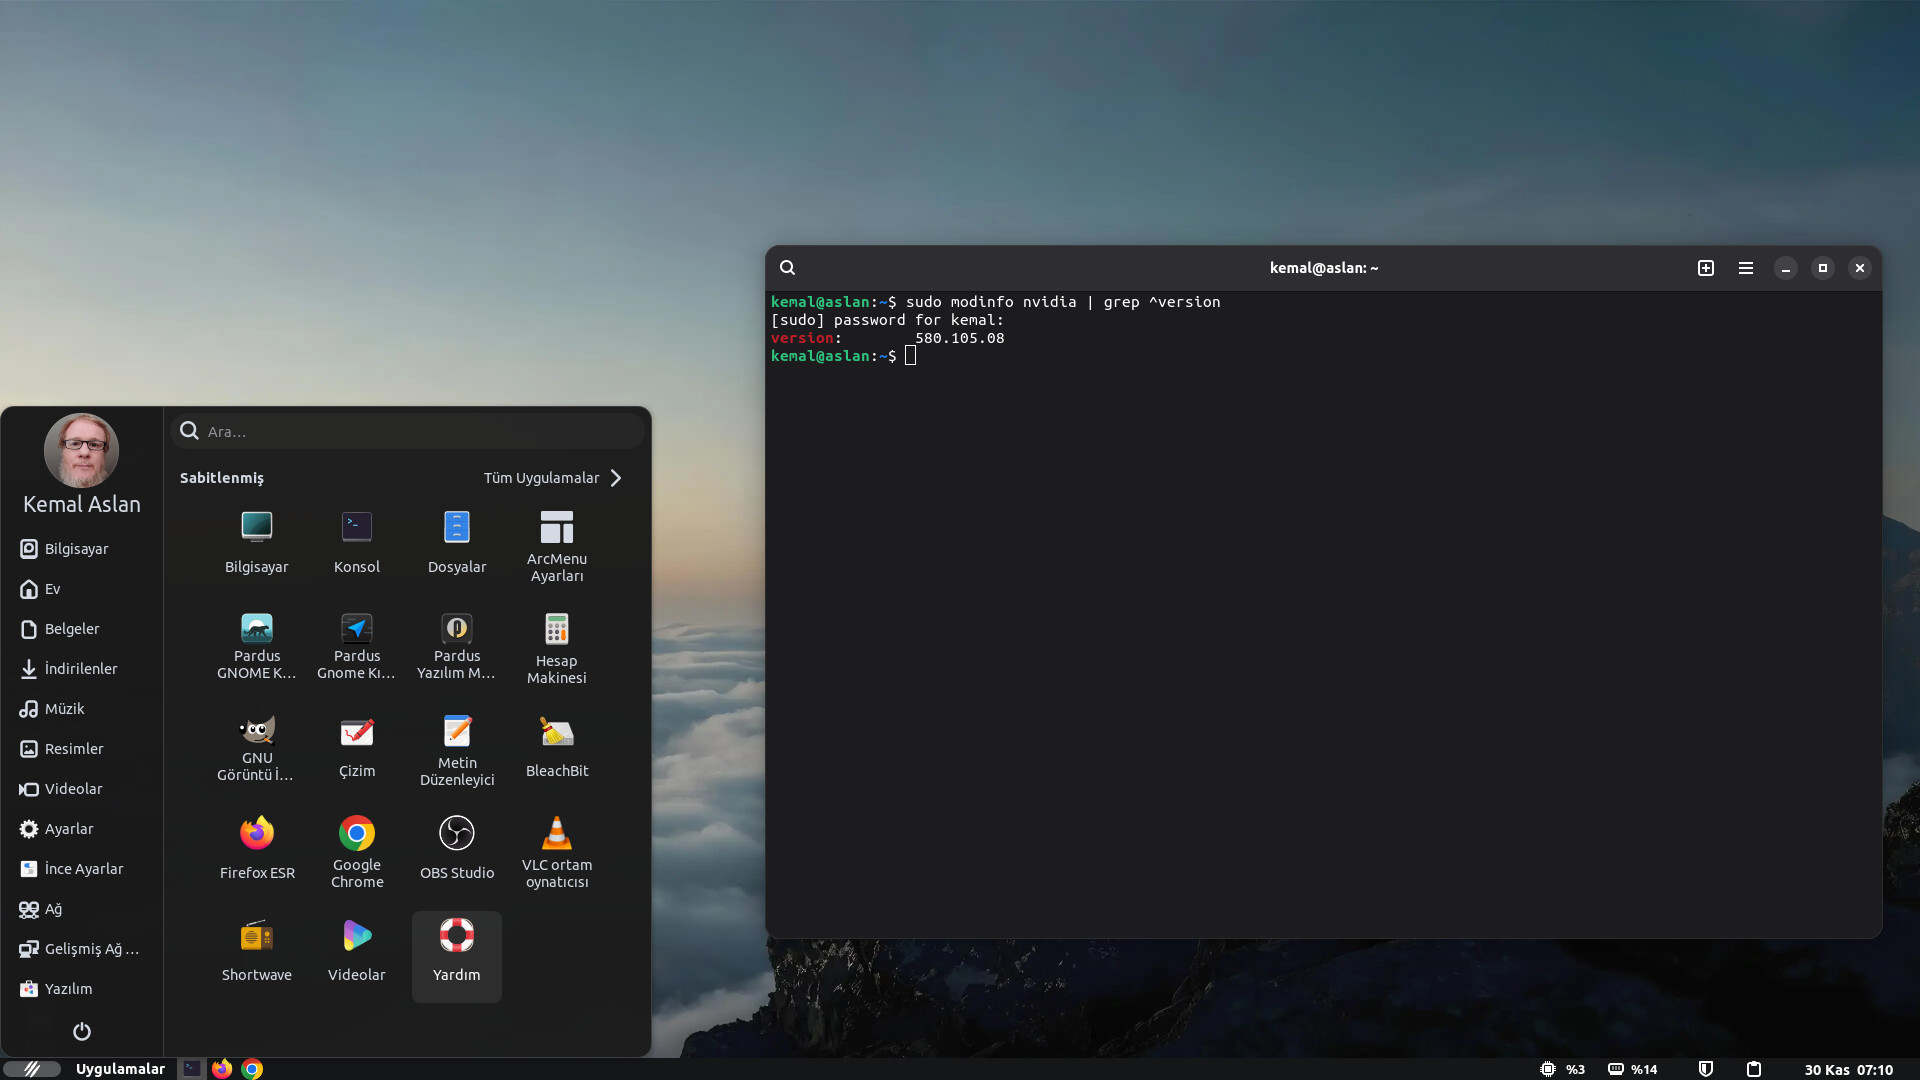Click the Kemal Aslan user avatar
Screen dimensions: 1920x1080
(82, 451)
